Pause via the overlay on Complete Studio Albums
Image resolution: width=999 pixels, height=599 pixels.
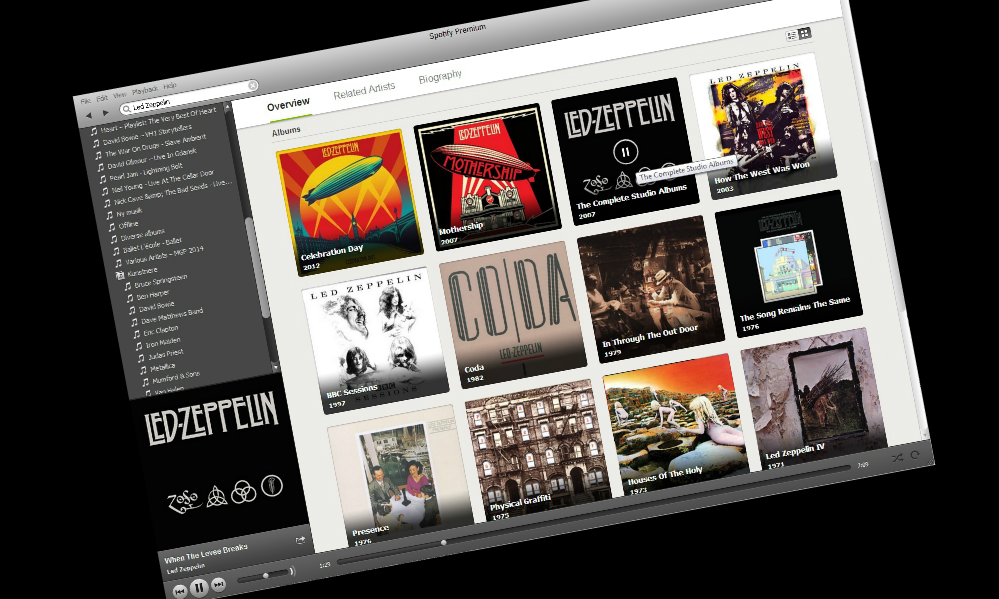(624, 152)
